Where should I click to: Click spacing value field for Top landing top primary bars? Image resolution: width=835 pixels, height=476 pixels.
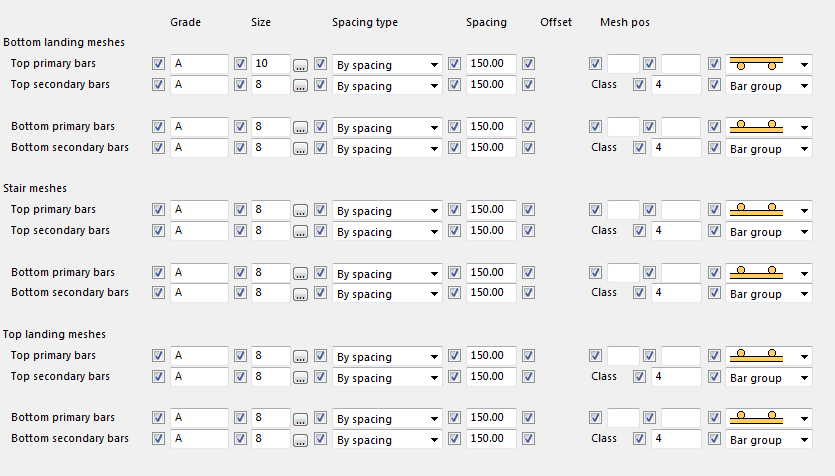pos(491,356)
